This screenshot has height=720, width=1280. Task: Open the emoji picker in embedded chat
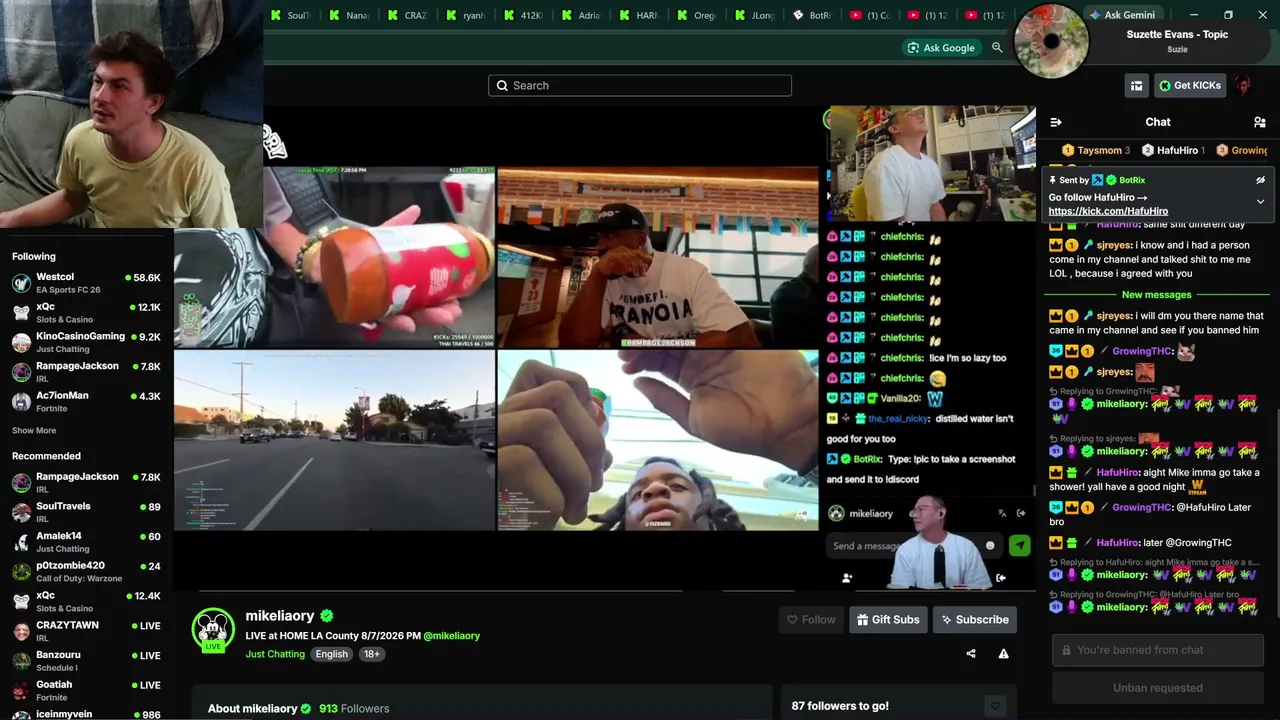click(990, 546)
